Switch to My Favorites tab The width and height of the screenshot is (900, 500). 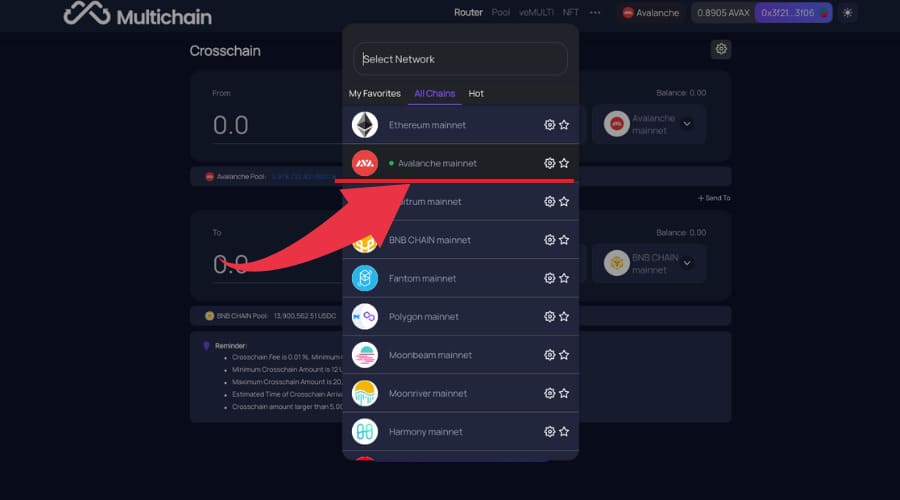pyautogui.click(x=375, y=94)
